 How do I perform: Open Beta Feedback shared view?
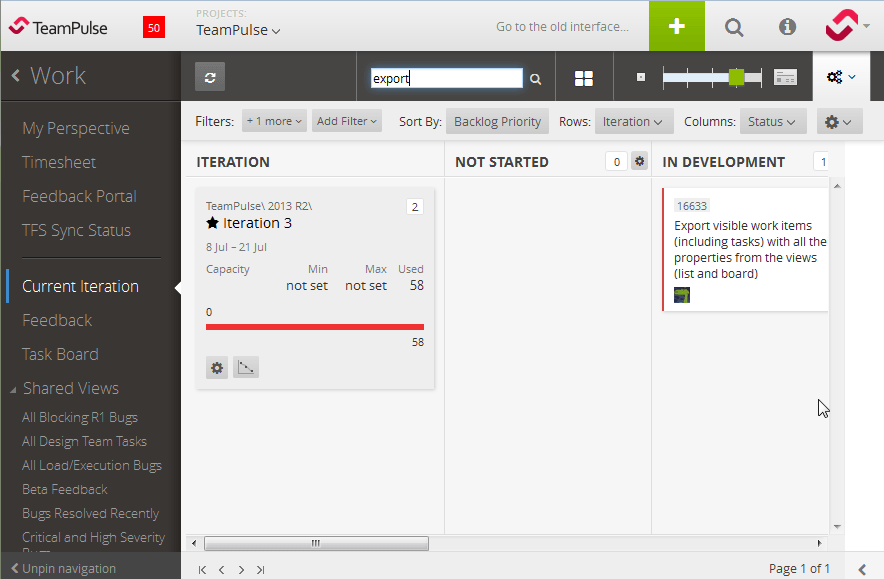click(x=64, y=489)
